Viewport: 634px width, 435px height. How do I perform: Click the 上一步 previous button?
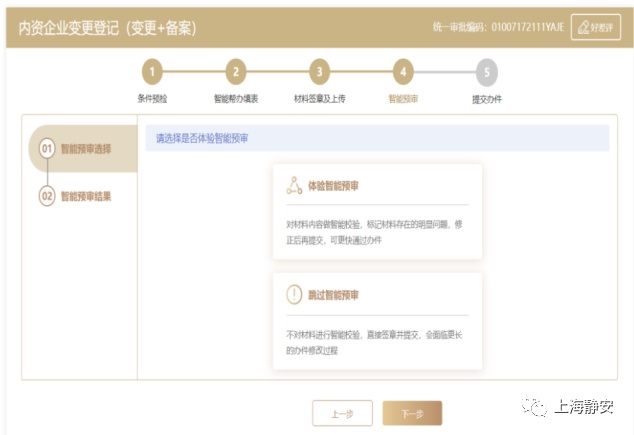[342, 413]
